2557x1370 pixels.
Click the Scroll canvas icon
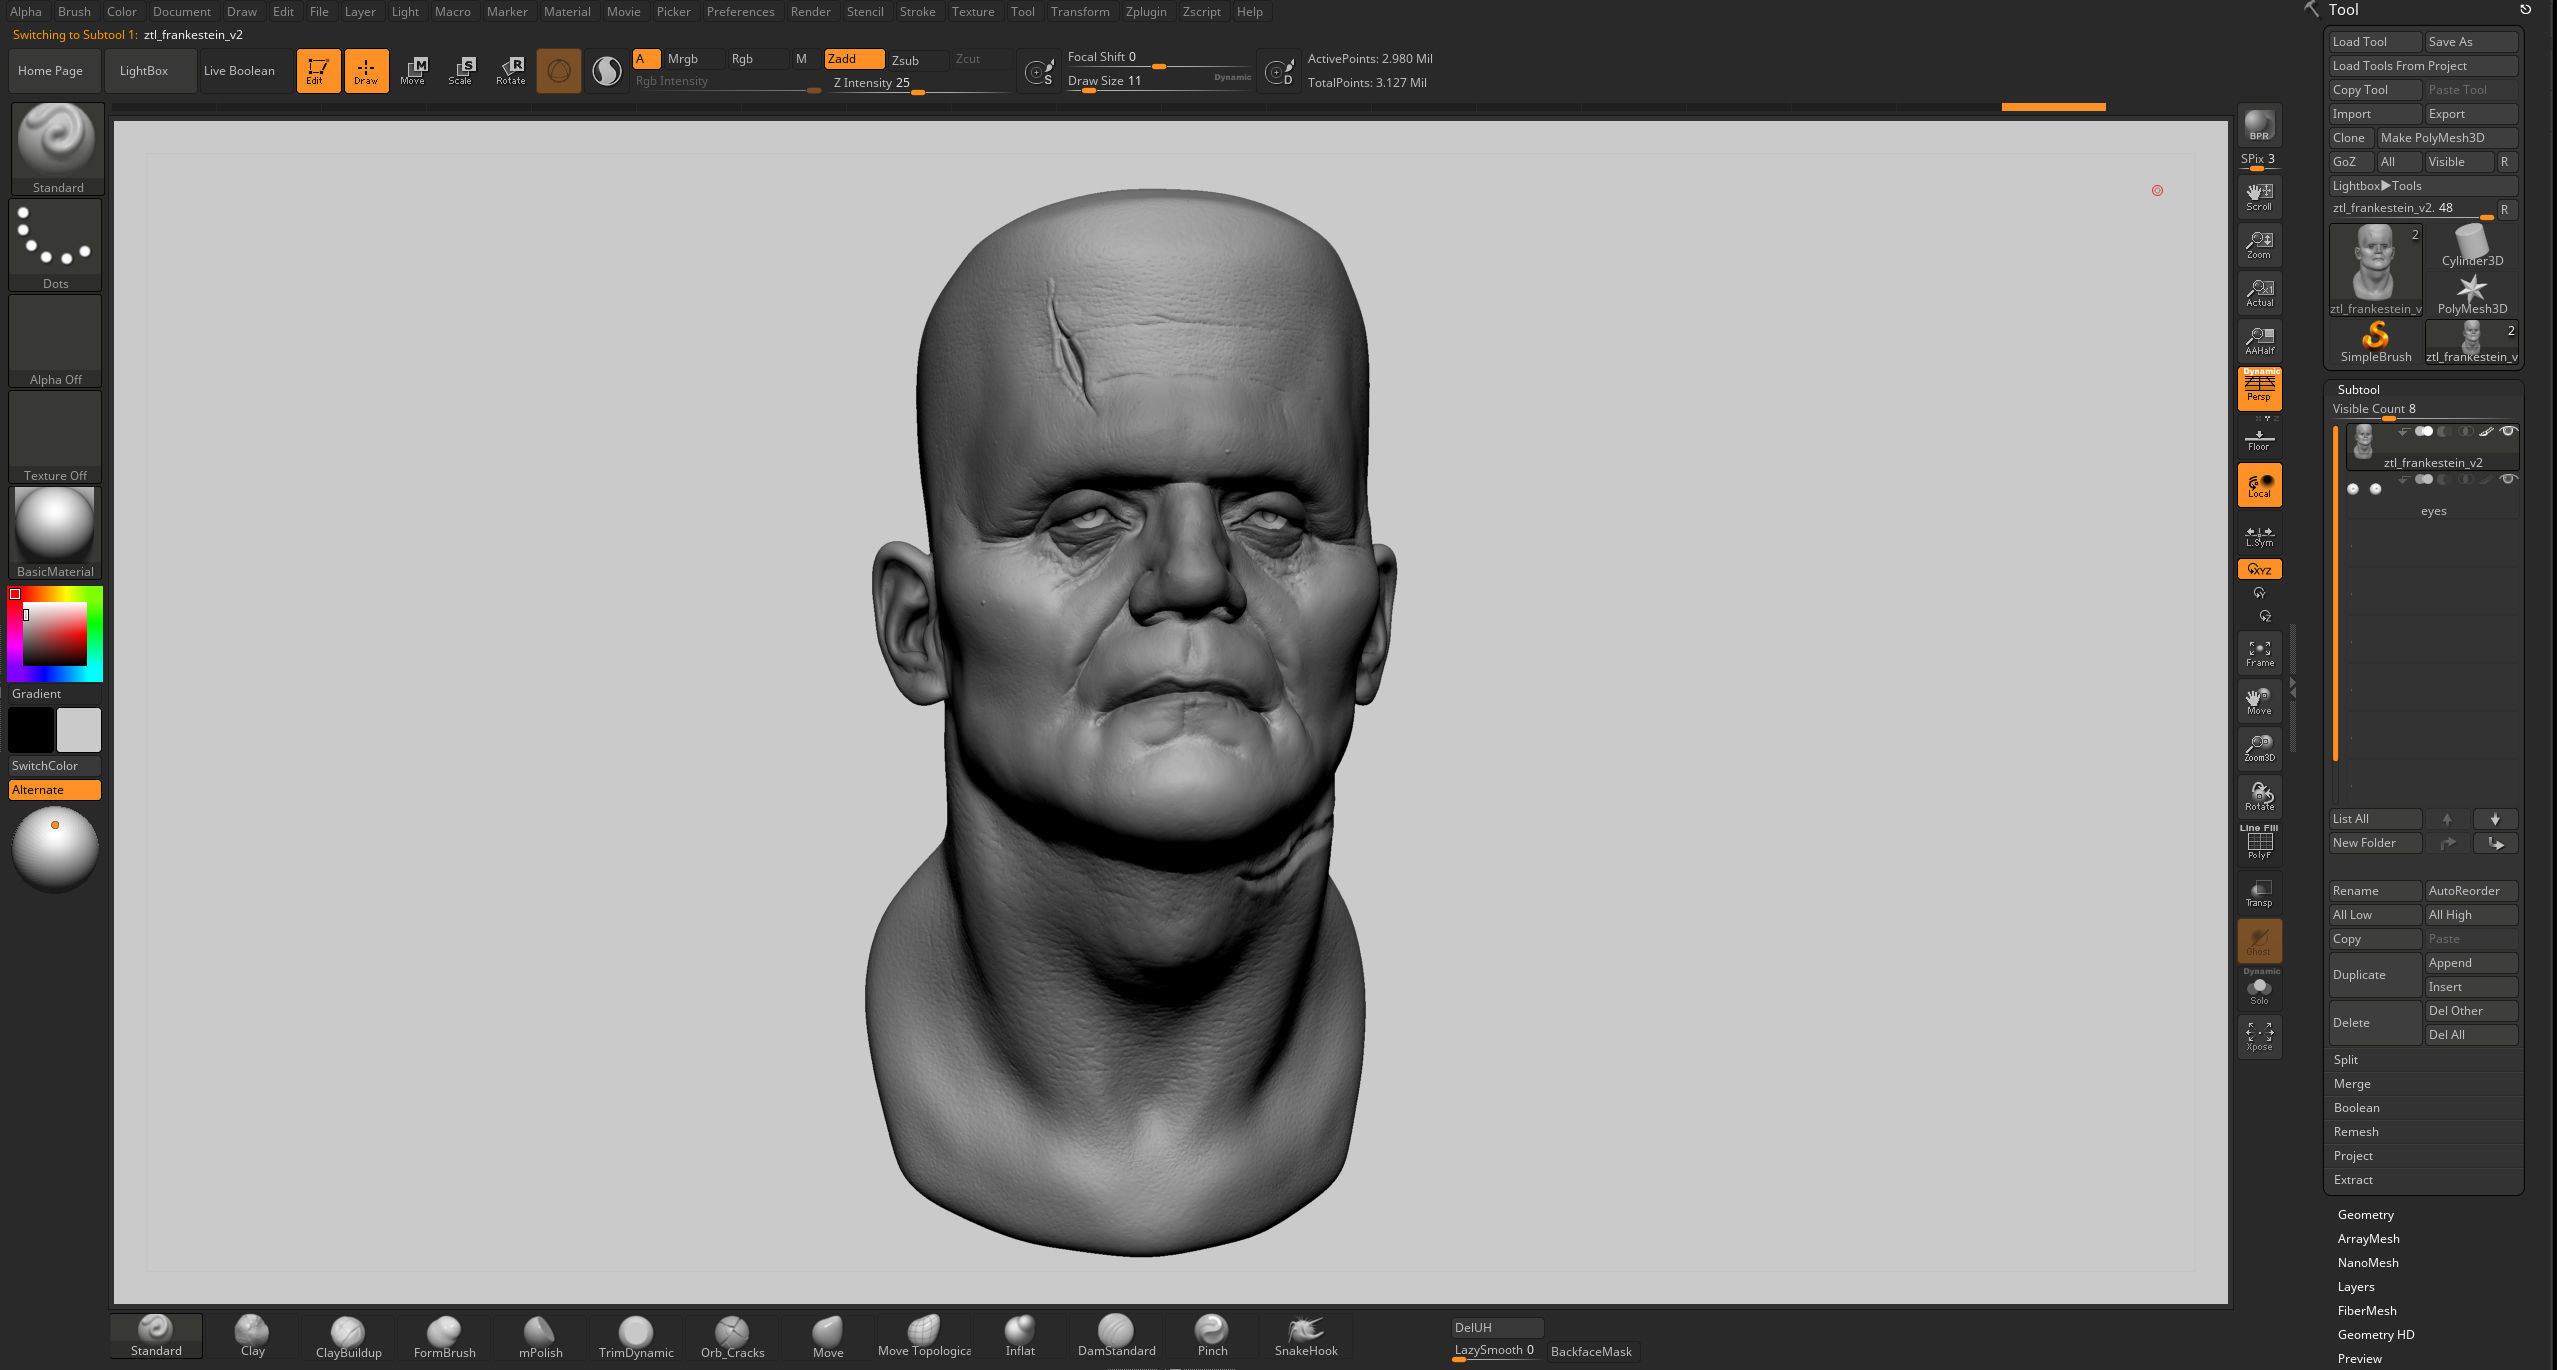click(x=2259, y=197)
